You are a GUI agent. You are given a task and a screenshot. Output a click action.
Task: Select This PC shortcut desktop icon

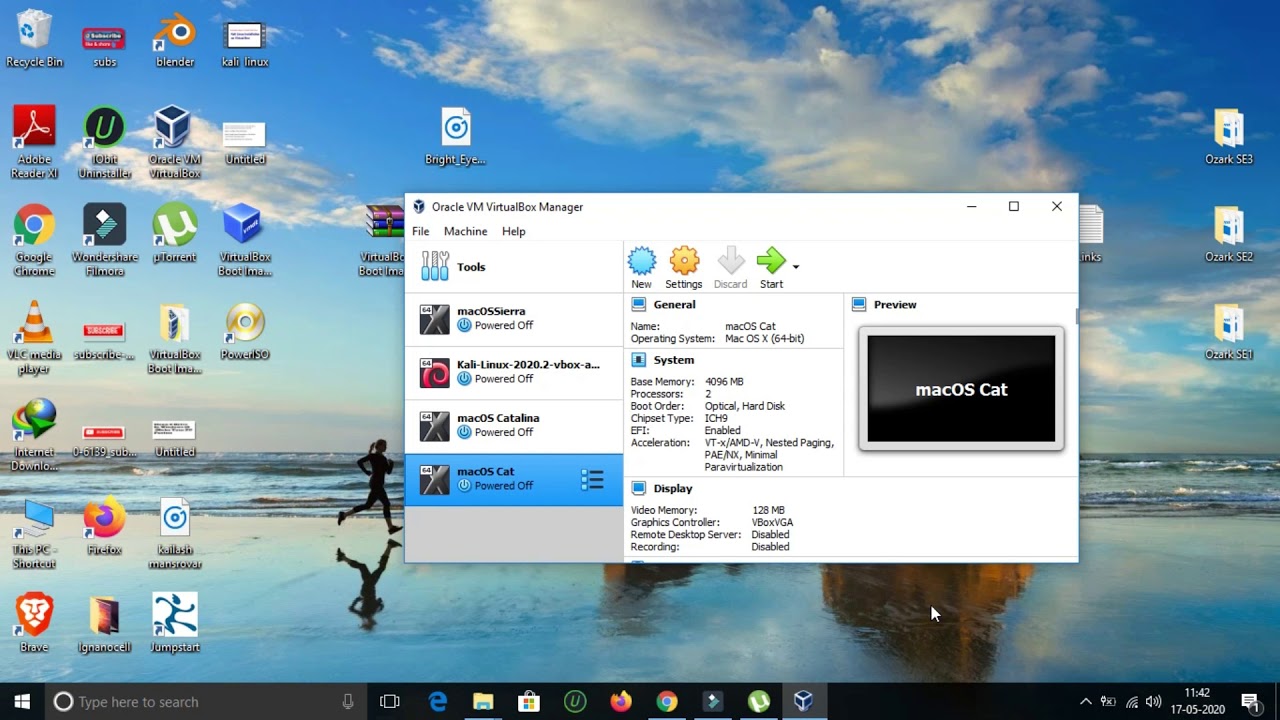coord(34,534)
